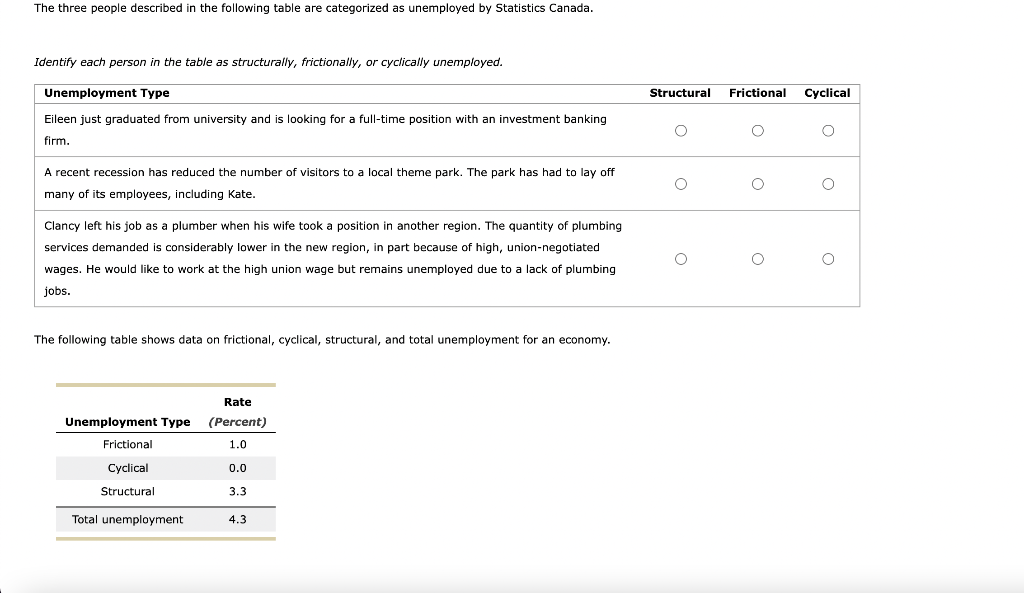Viewport: 1024px width, 593px height.
Task: Select Structural for Kate's row
Action: 681,182
